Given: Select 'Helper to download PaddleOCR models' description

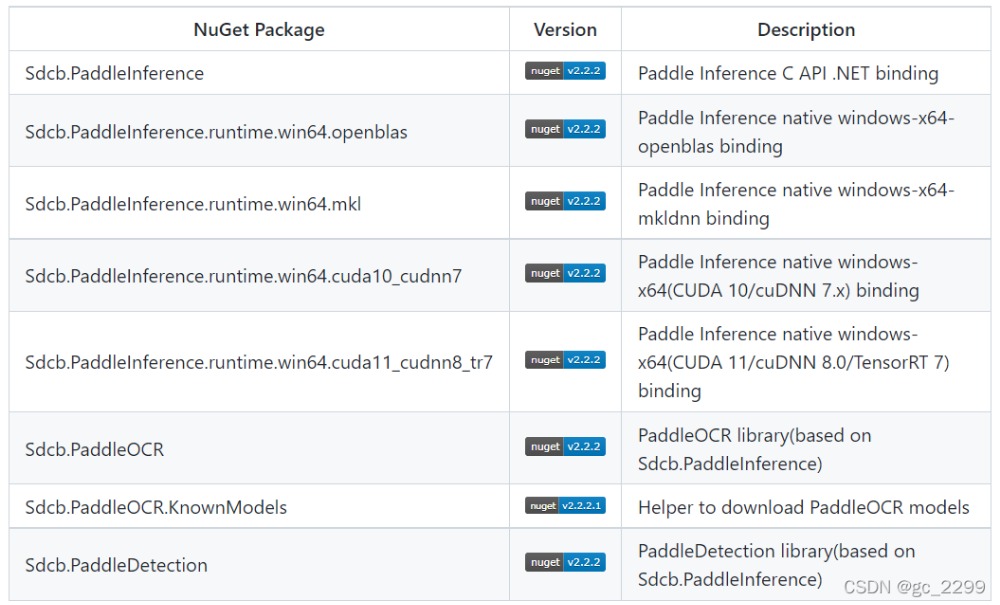Looking at the screenshot, I should click(x=803, y=507).
